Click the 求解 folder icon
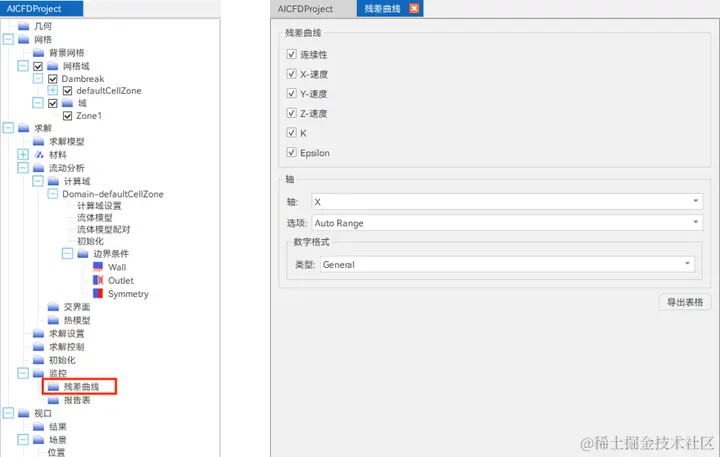The image size is (720, 457). (x=24, y=128)
